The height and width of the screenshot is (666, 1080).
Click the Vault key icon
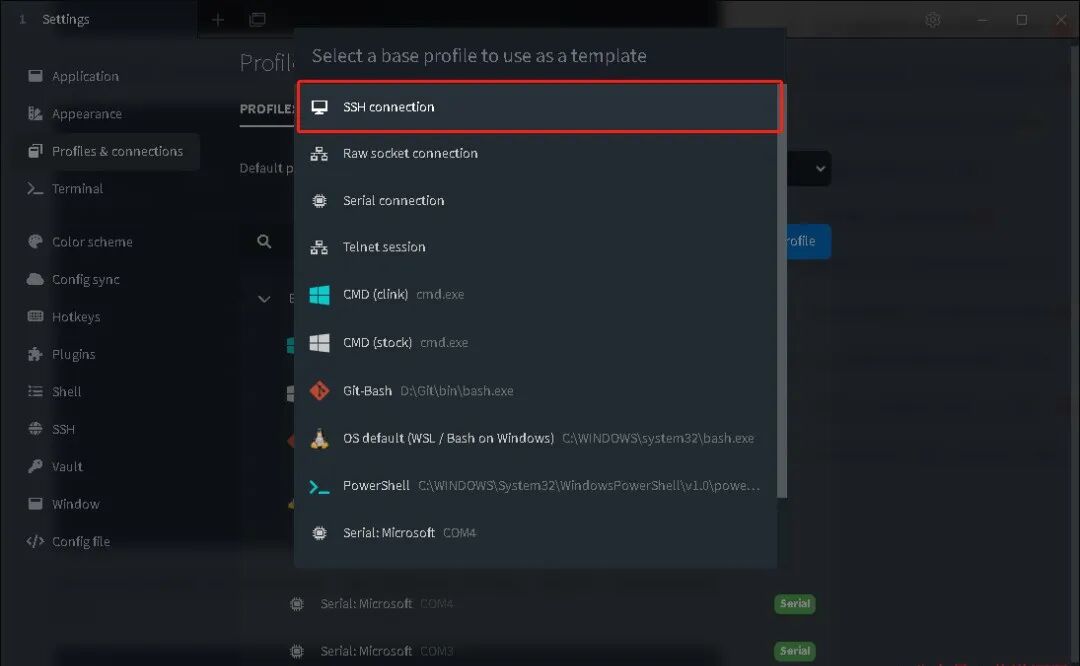(35, 466)
